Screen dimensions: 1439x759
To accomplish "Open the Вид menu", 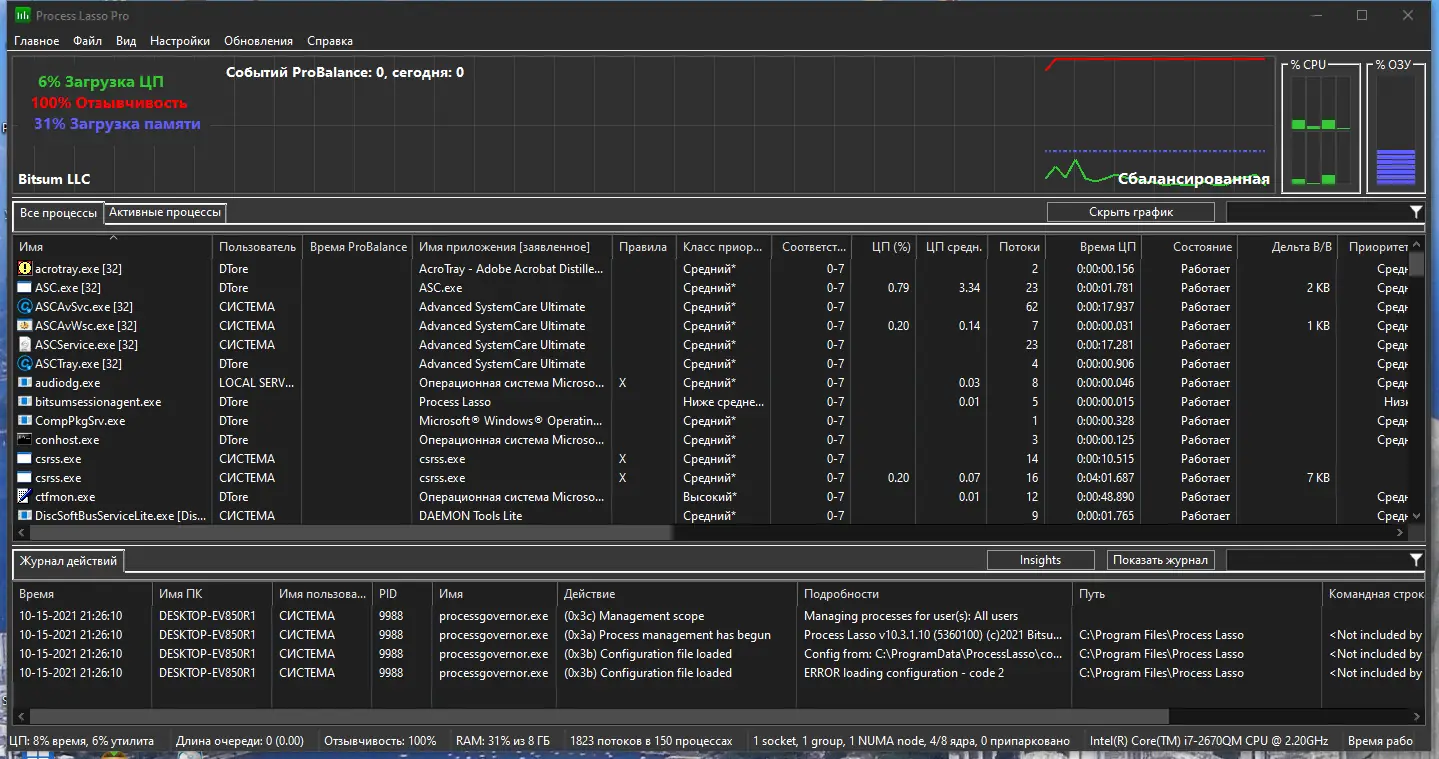I will pos(126,41).
